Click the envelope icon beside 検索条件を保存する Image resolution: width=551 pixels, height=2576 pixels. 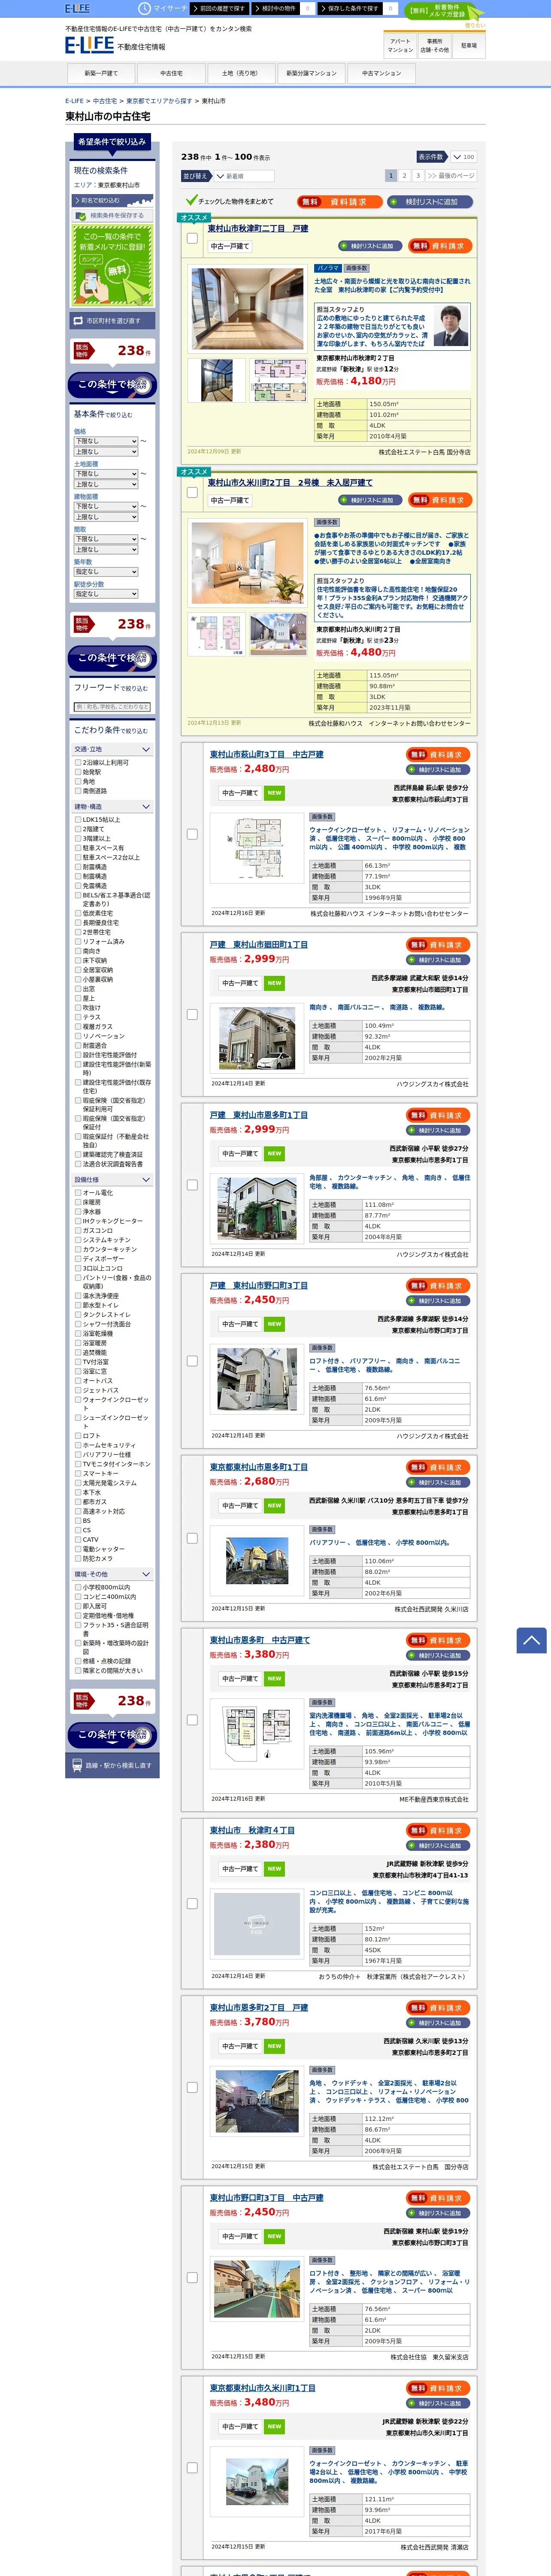(x=81, y=215)
